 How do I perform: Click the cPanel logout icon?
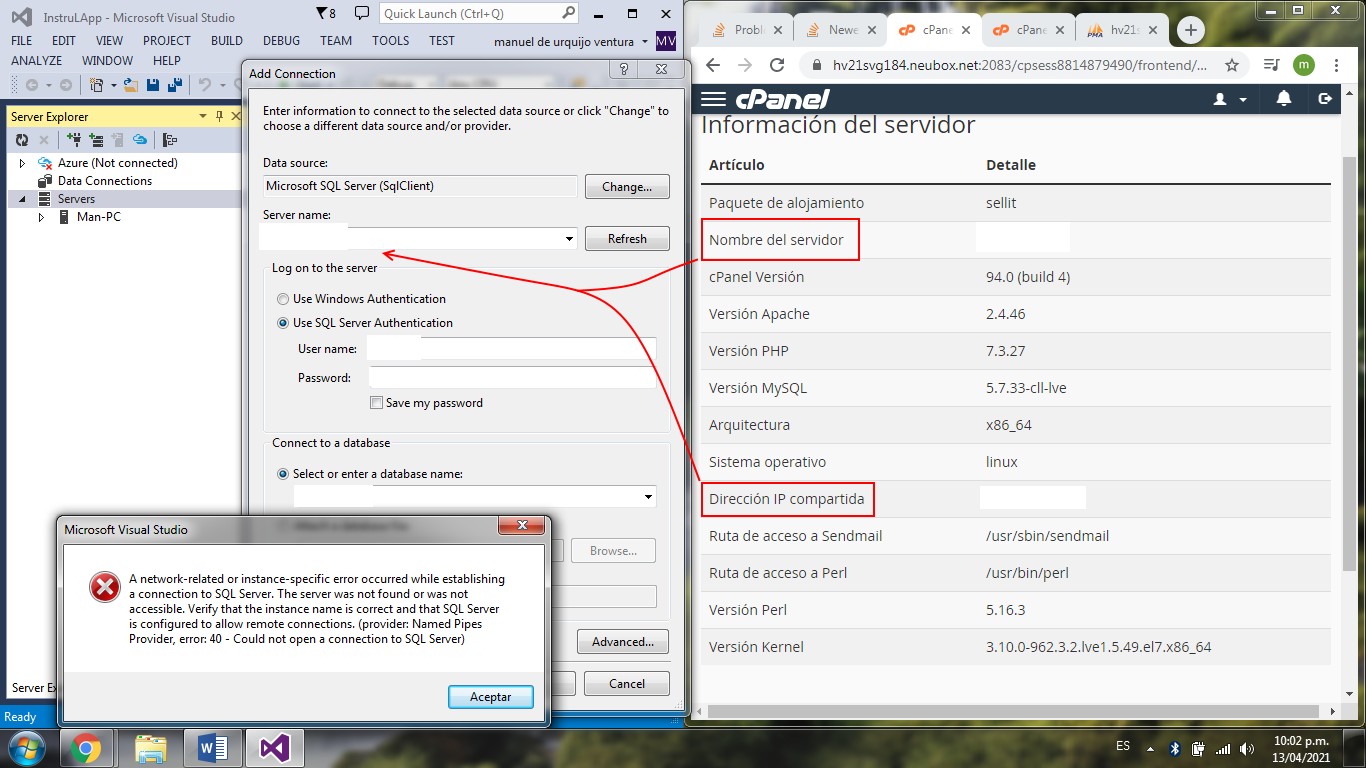tap(1326, 98)
